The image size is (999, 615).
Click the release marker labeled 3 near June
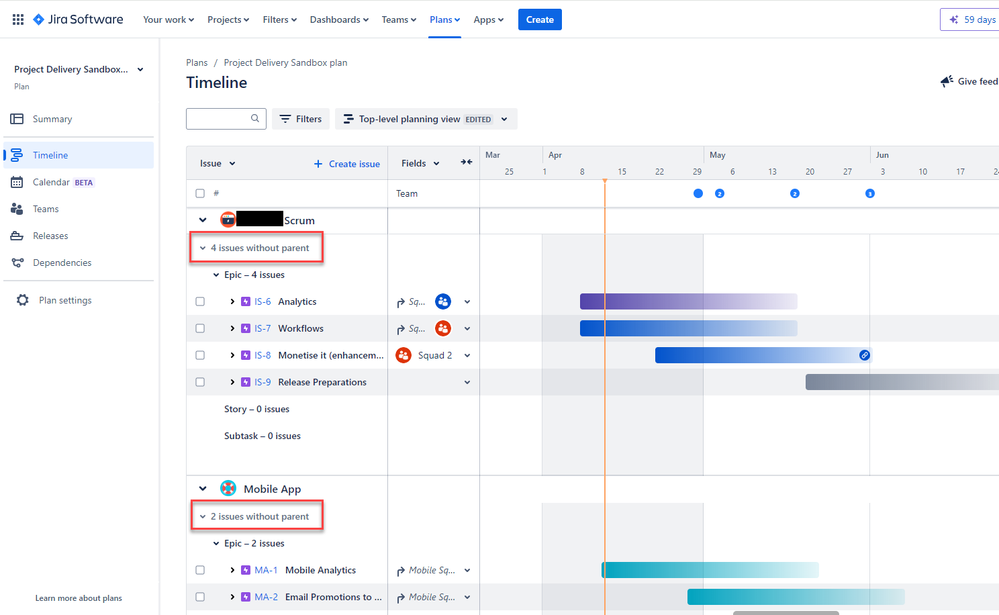pyautogui.click(x=870, y=193)
